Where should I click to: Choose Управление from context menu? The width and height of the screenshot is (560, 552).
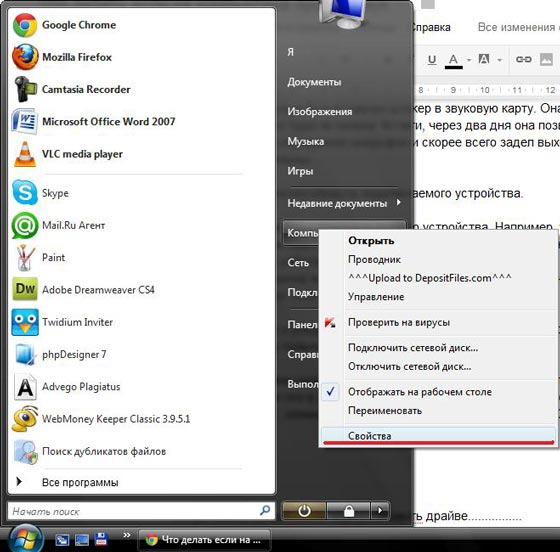(376, 297)
